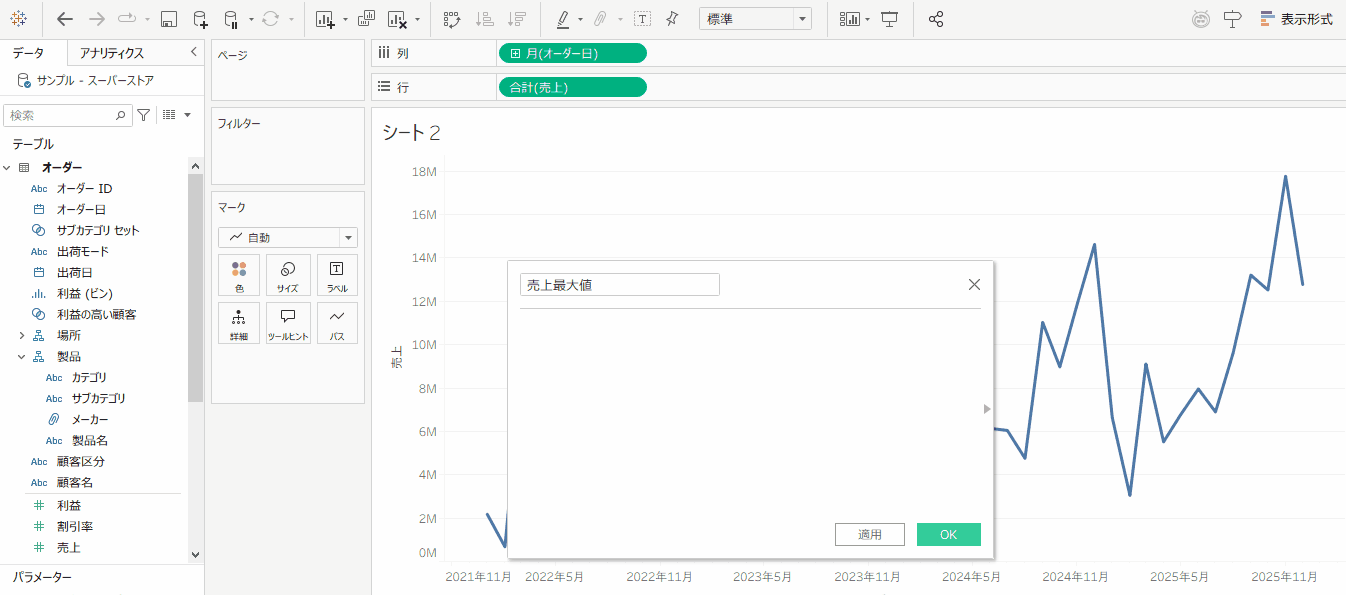The height and width of the screenshot is (595, 1346).
Task: Enter presentation mode from the toolbar
Action: click(889, 19)
